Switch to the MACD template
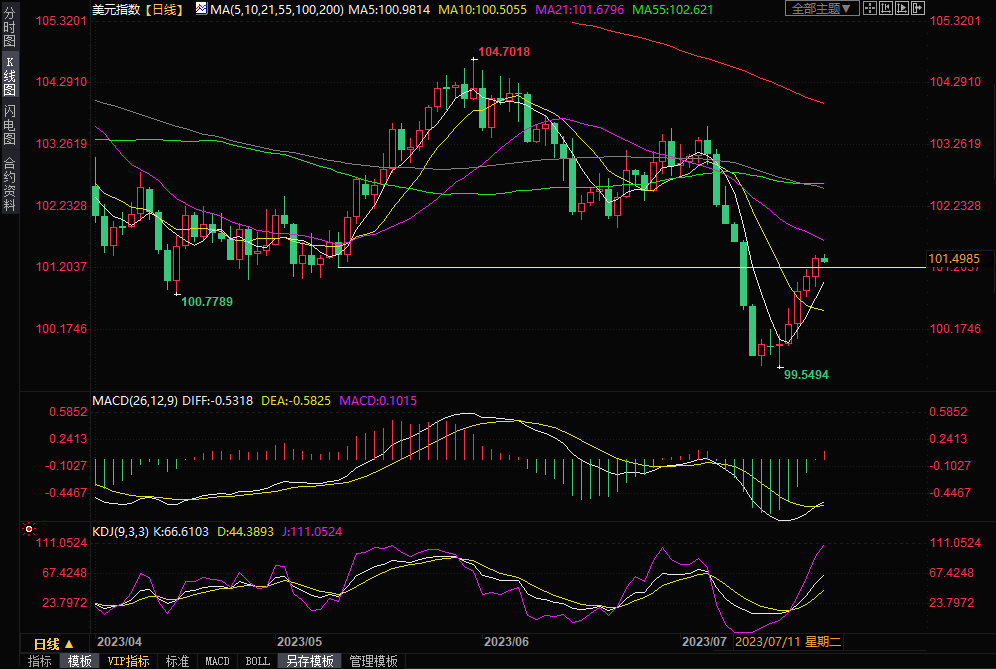The width and height of the screenshot is (996, 669). point(217,661)
